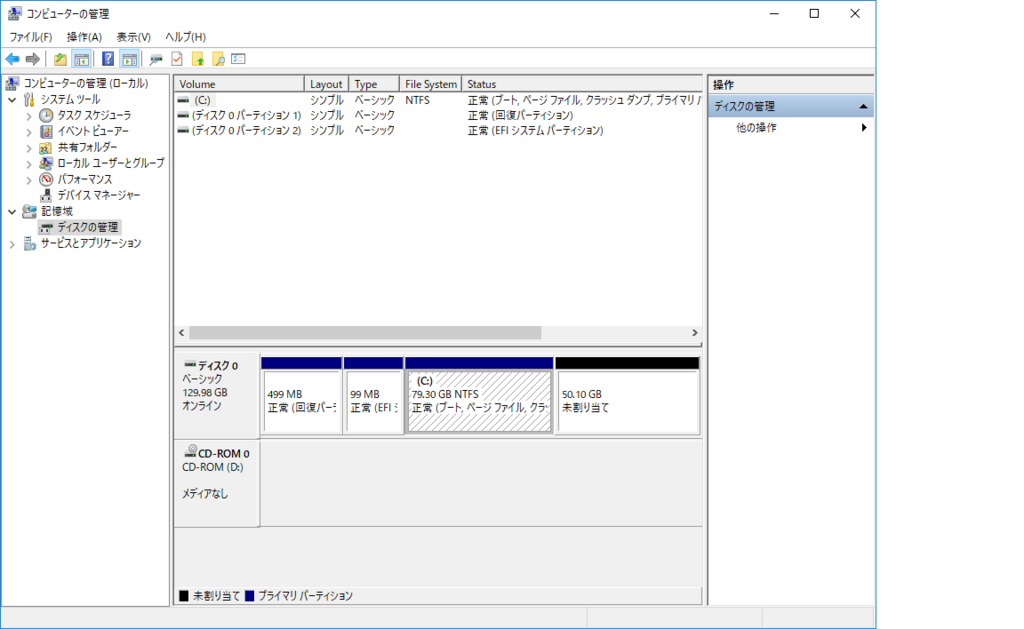Screen dimensions: 1024x629
Task: Expand the ローカル ユーザーとグループ chevron
Action: coord(29,163)
